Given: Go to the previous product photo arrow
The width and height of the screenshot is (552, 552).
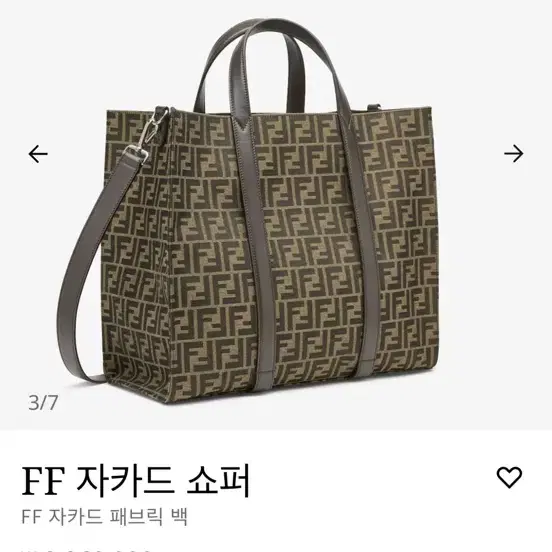Looking at the screenshot, I should [38, 154].
